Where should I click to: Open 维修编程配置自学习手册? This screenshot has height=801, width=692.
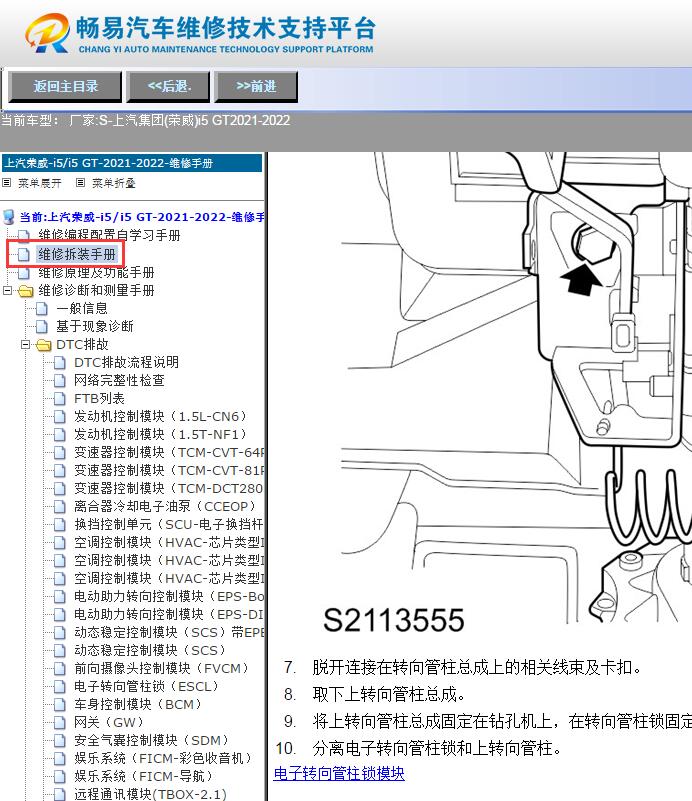[109, 235]
